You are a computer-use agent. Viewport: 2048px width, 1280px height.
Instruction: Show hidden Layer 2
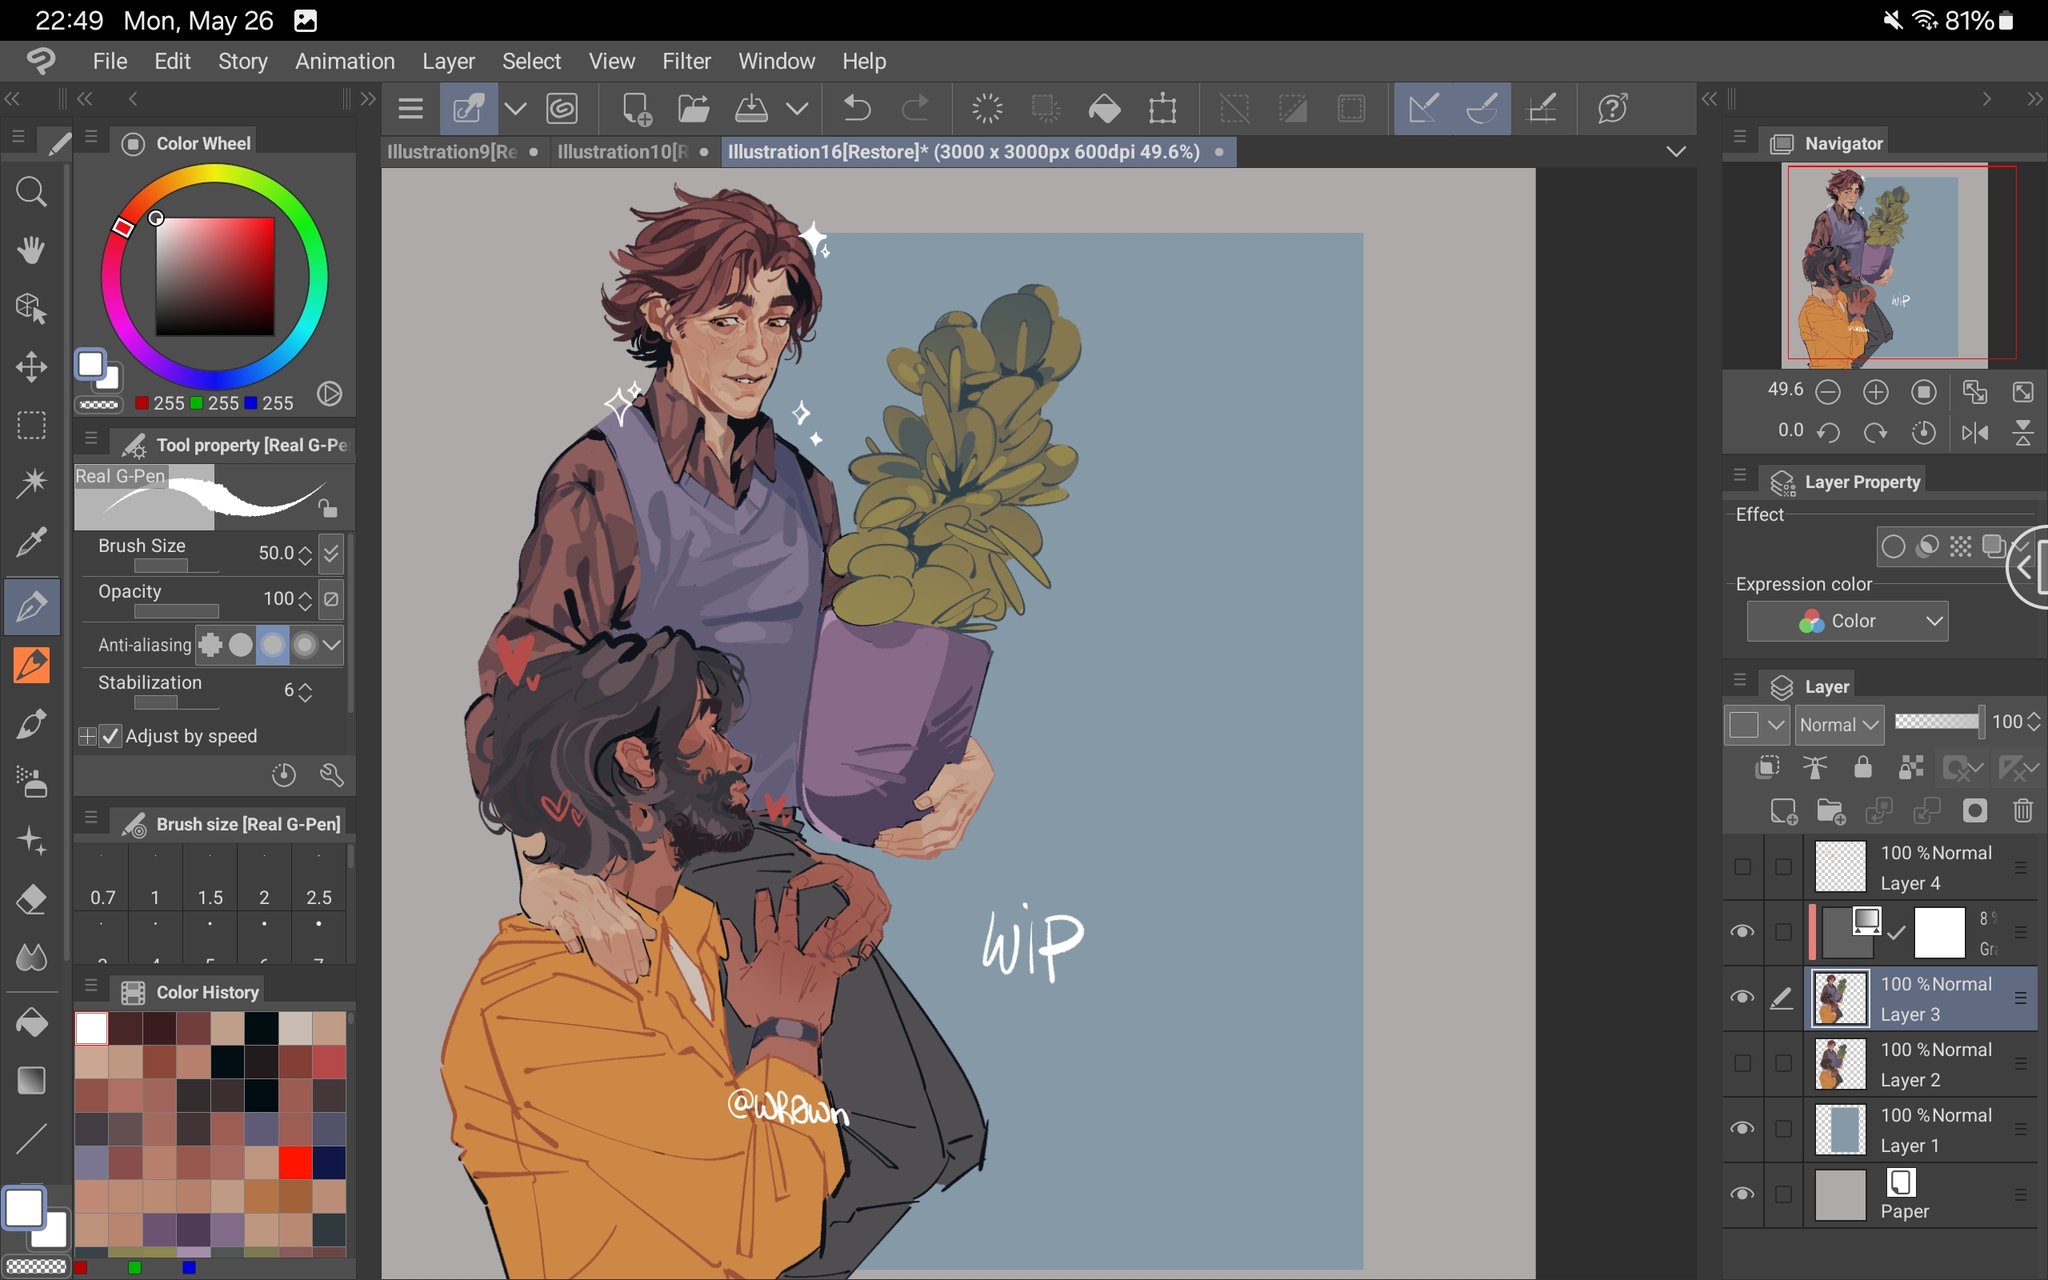tap(1742, 1063)
